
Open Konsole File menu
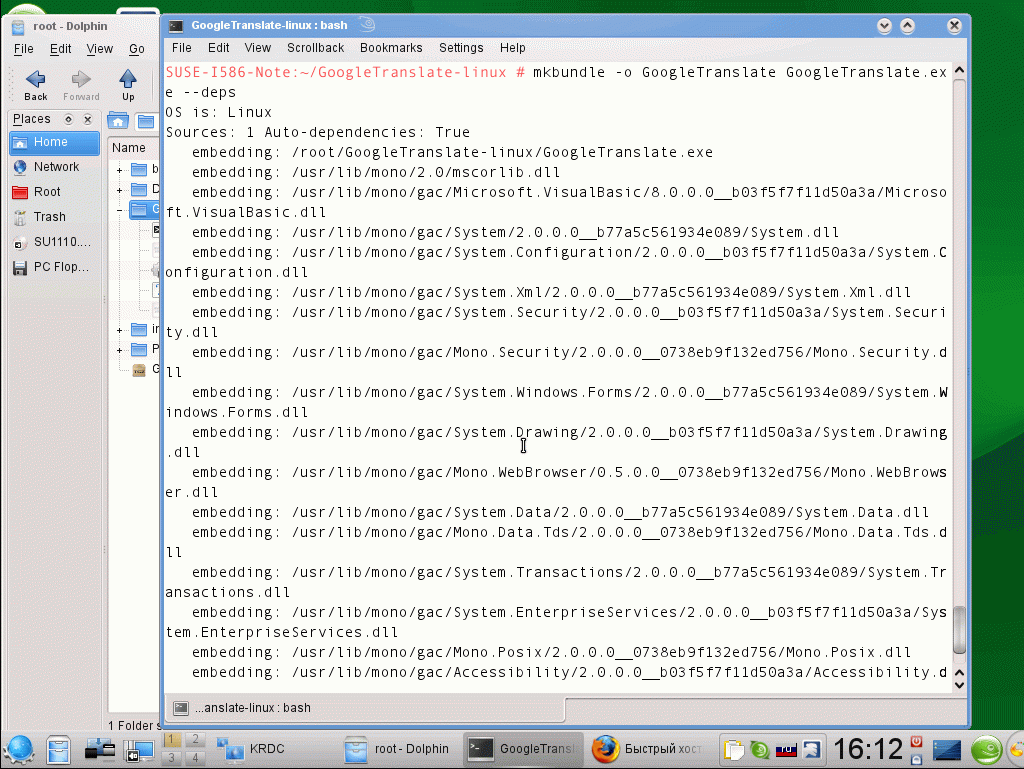point(182,48)
